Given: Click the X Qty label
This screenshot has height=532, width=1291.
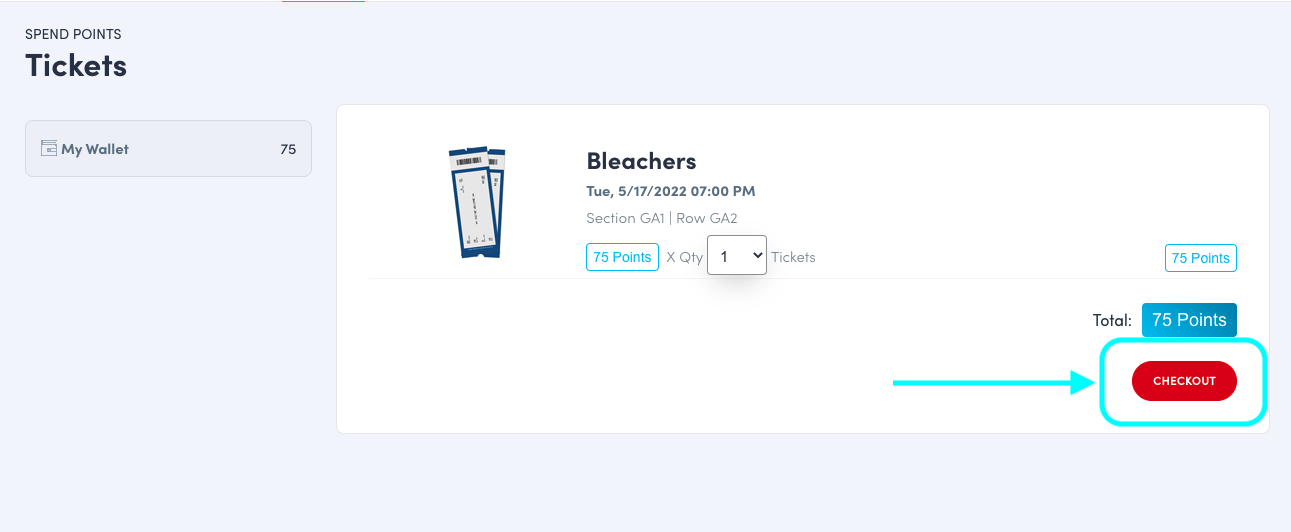Looking at the screenshot, I should [x=684, y=257].
